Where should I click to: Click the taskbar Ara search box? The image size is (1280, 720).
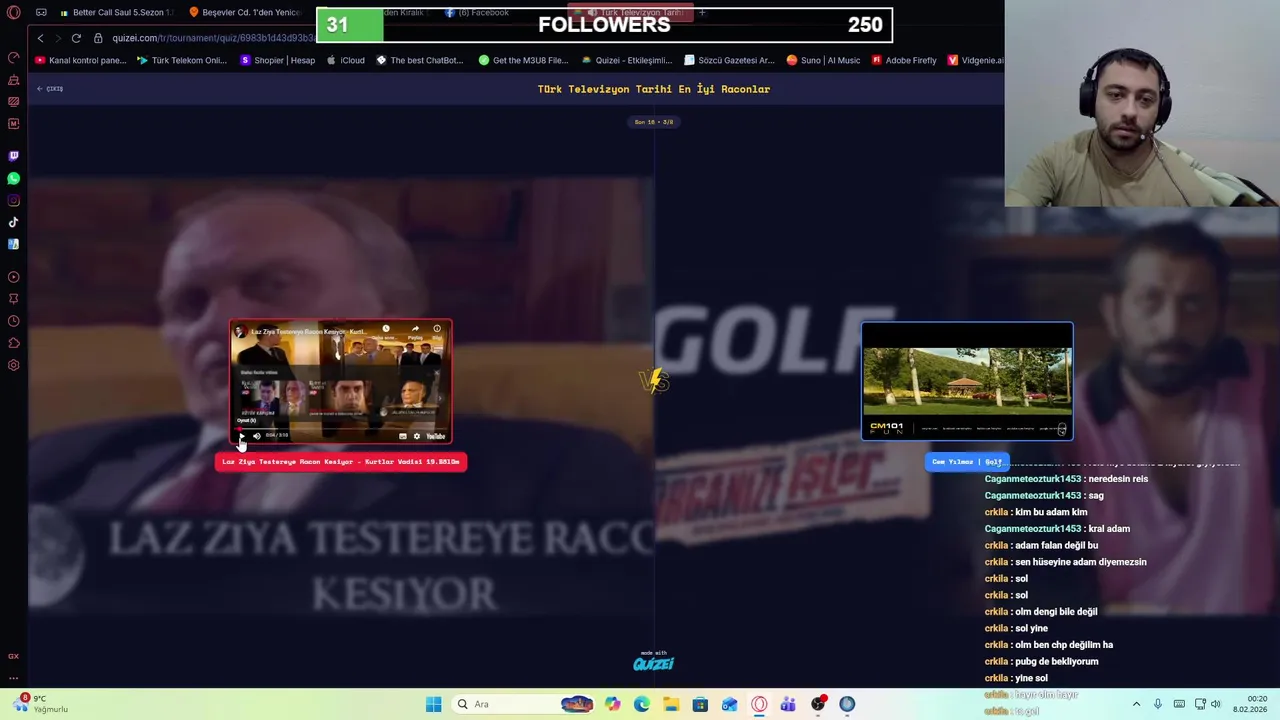click(x=523, y=704)
